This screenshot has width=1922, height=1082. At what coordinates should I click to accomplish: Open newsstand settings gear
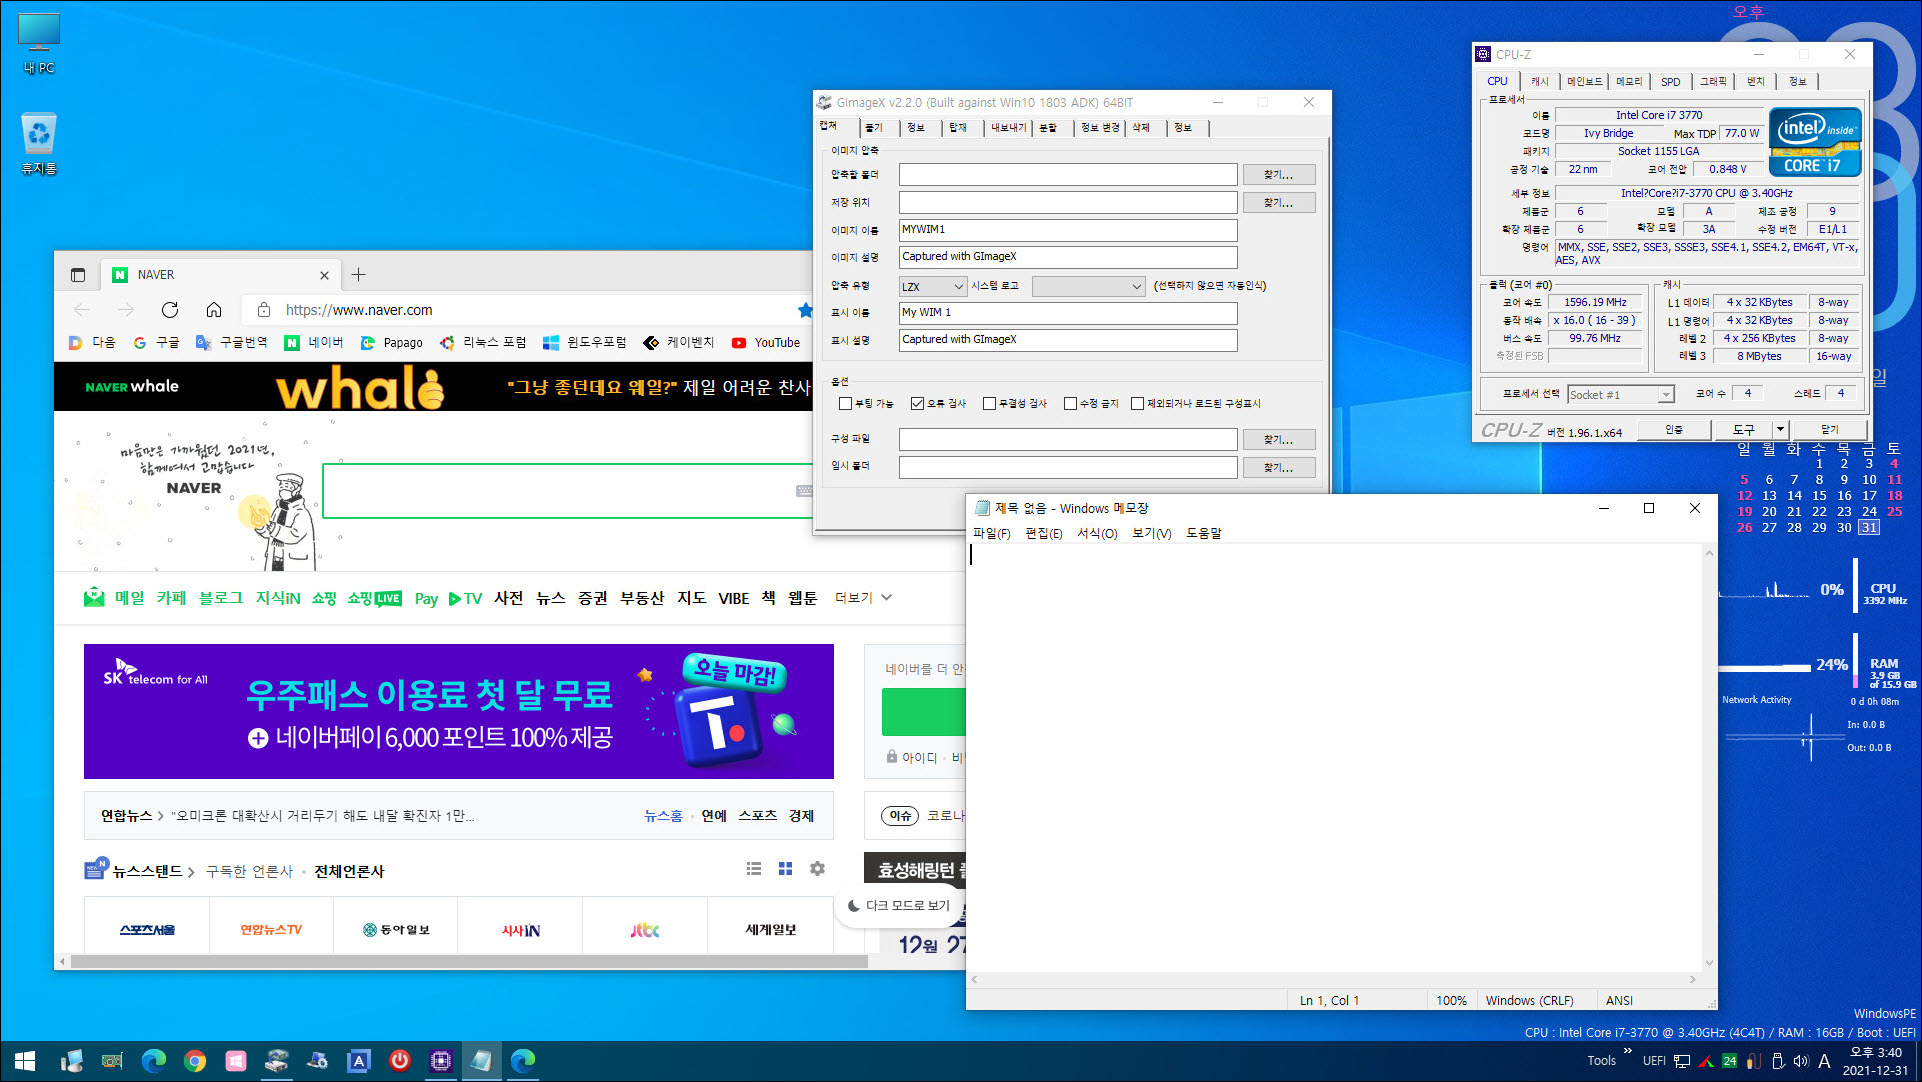[x=817, y=869]
